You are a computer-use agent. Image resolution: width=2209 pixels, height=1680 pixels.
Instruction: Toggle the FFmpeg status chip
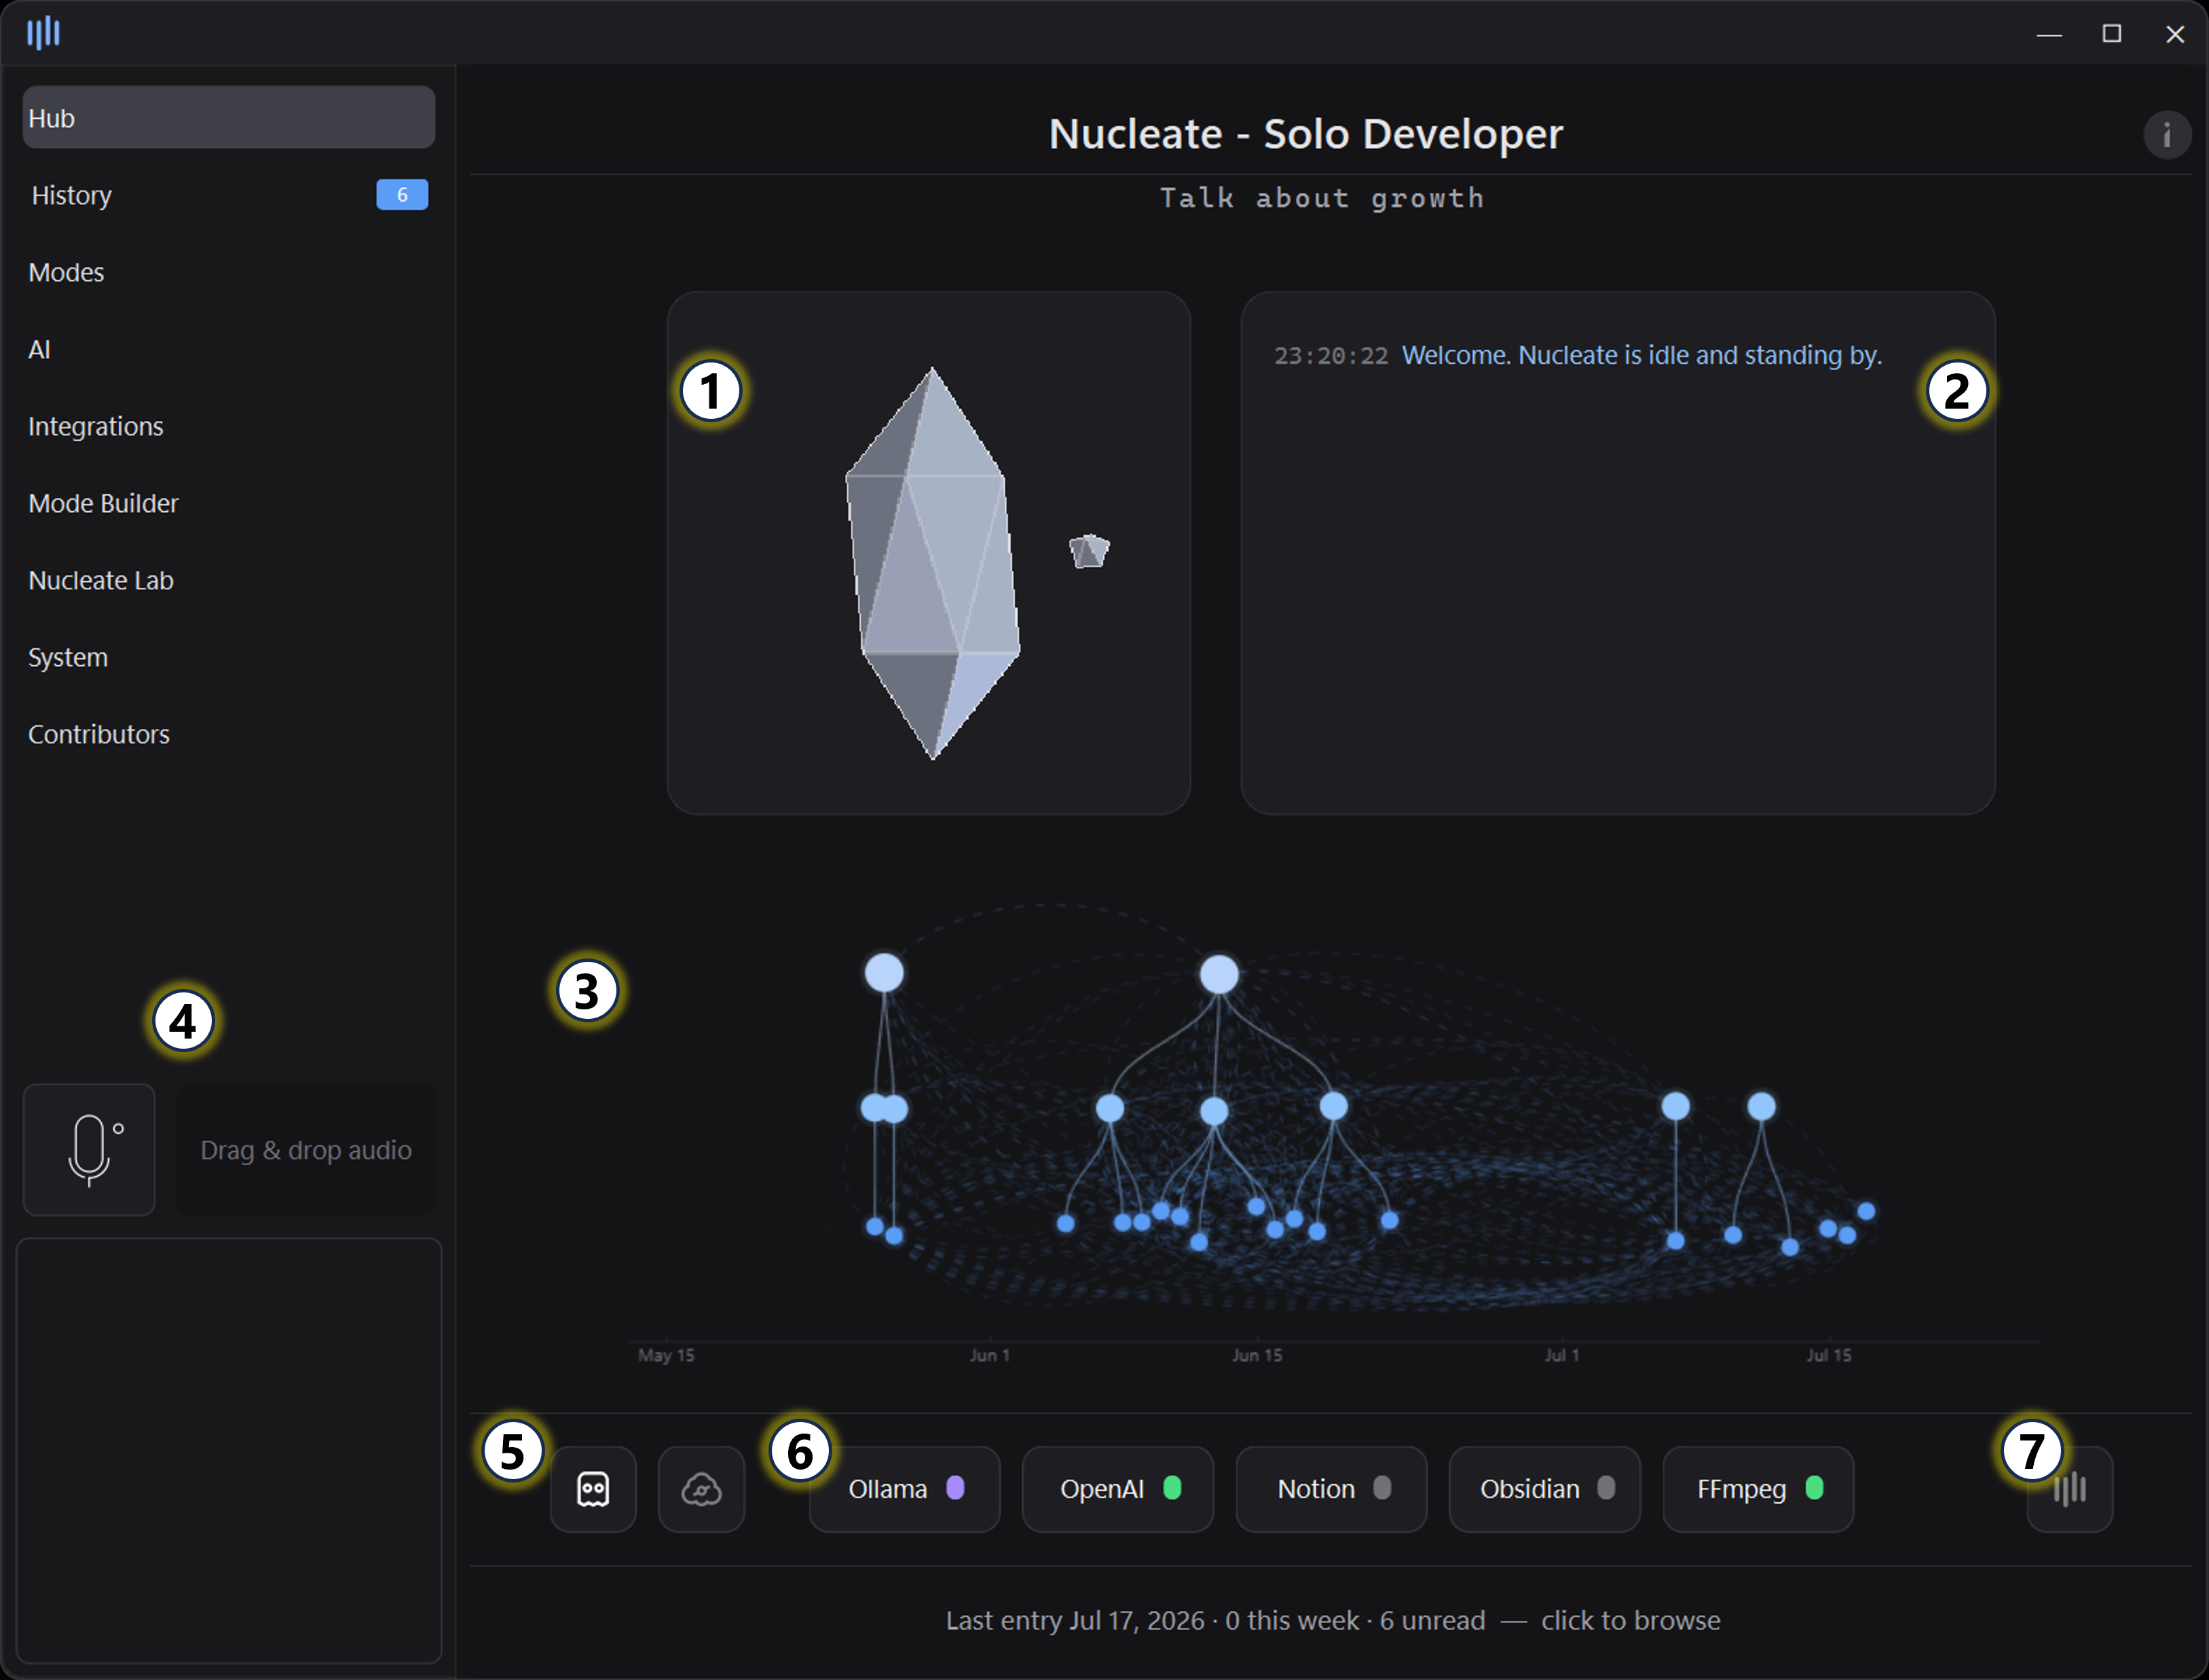point(1758,1489)
